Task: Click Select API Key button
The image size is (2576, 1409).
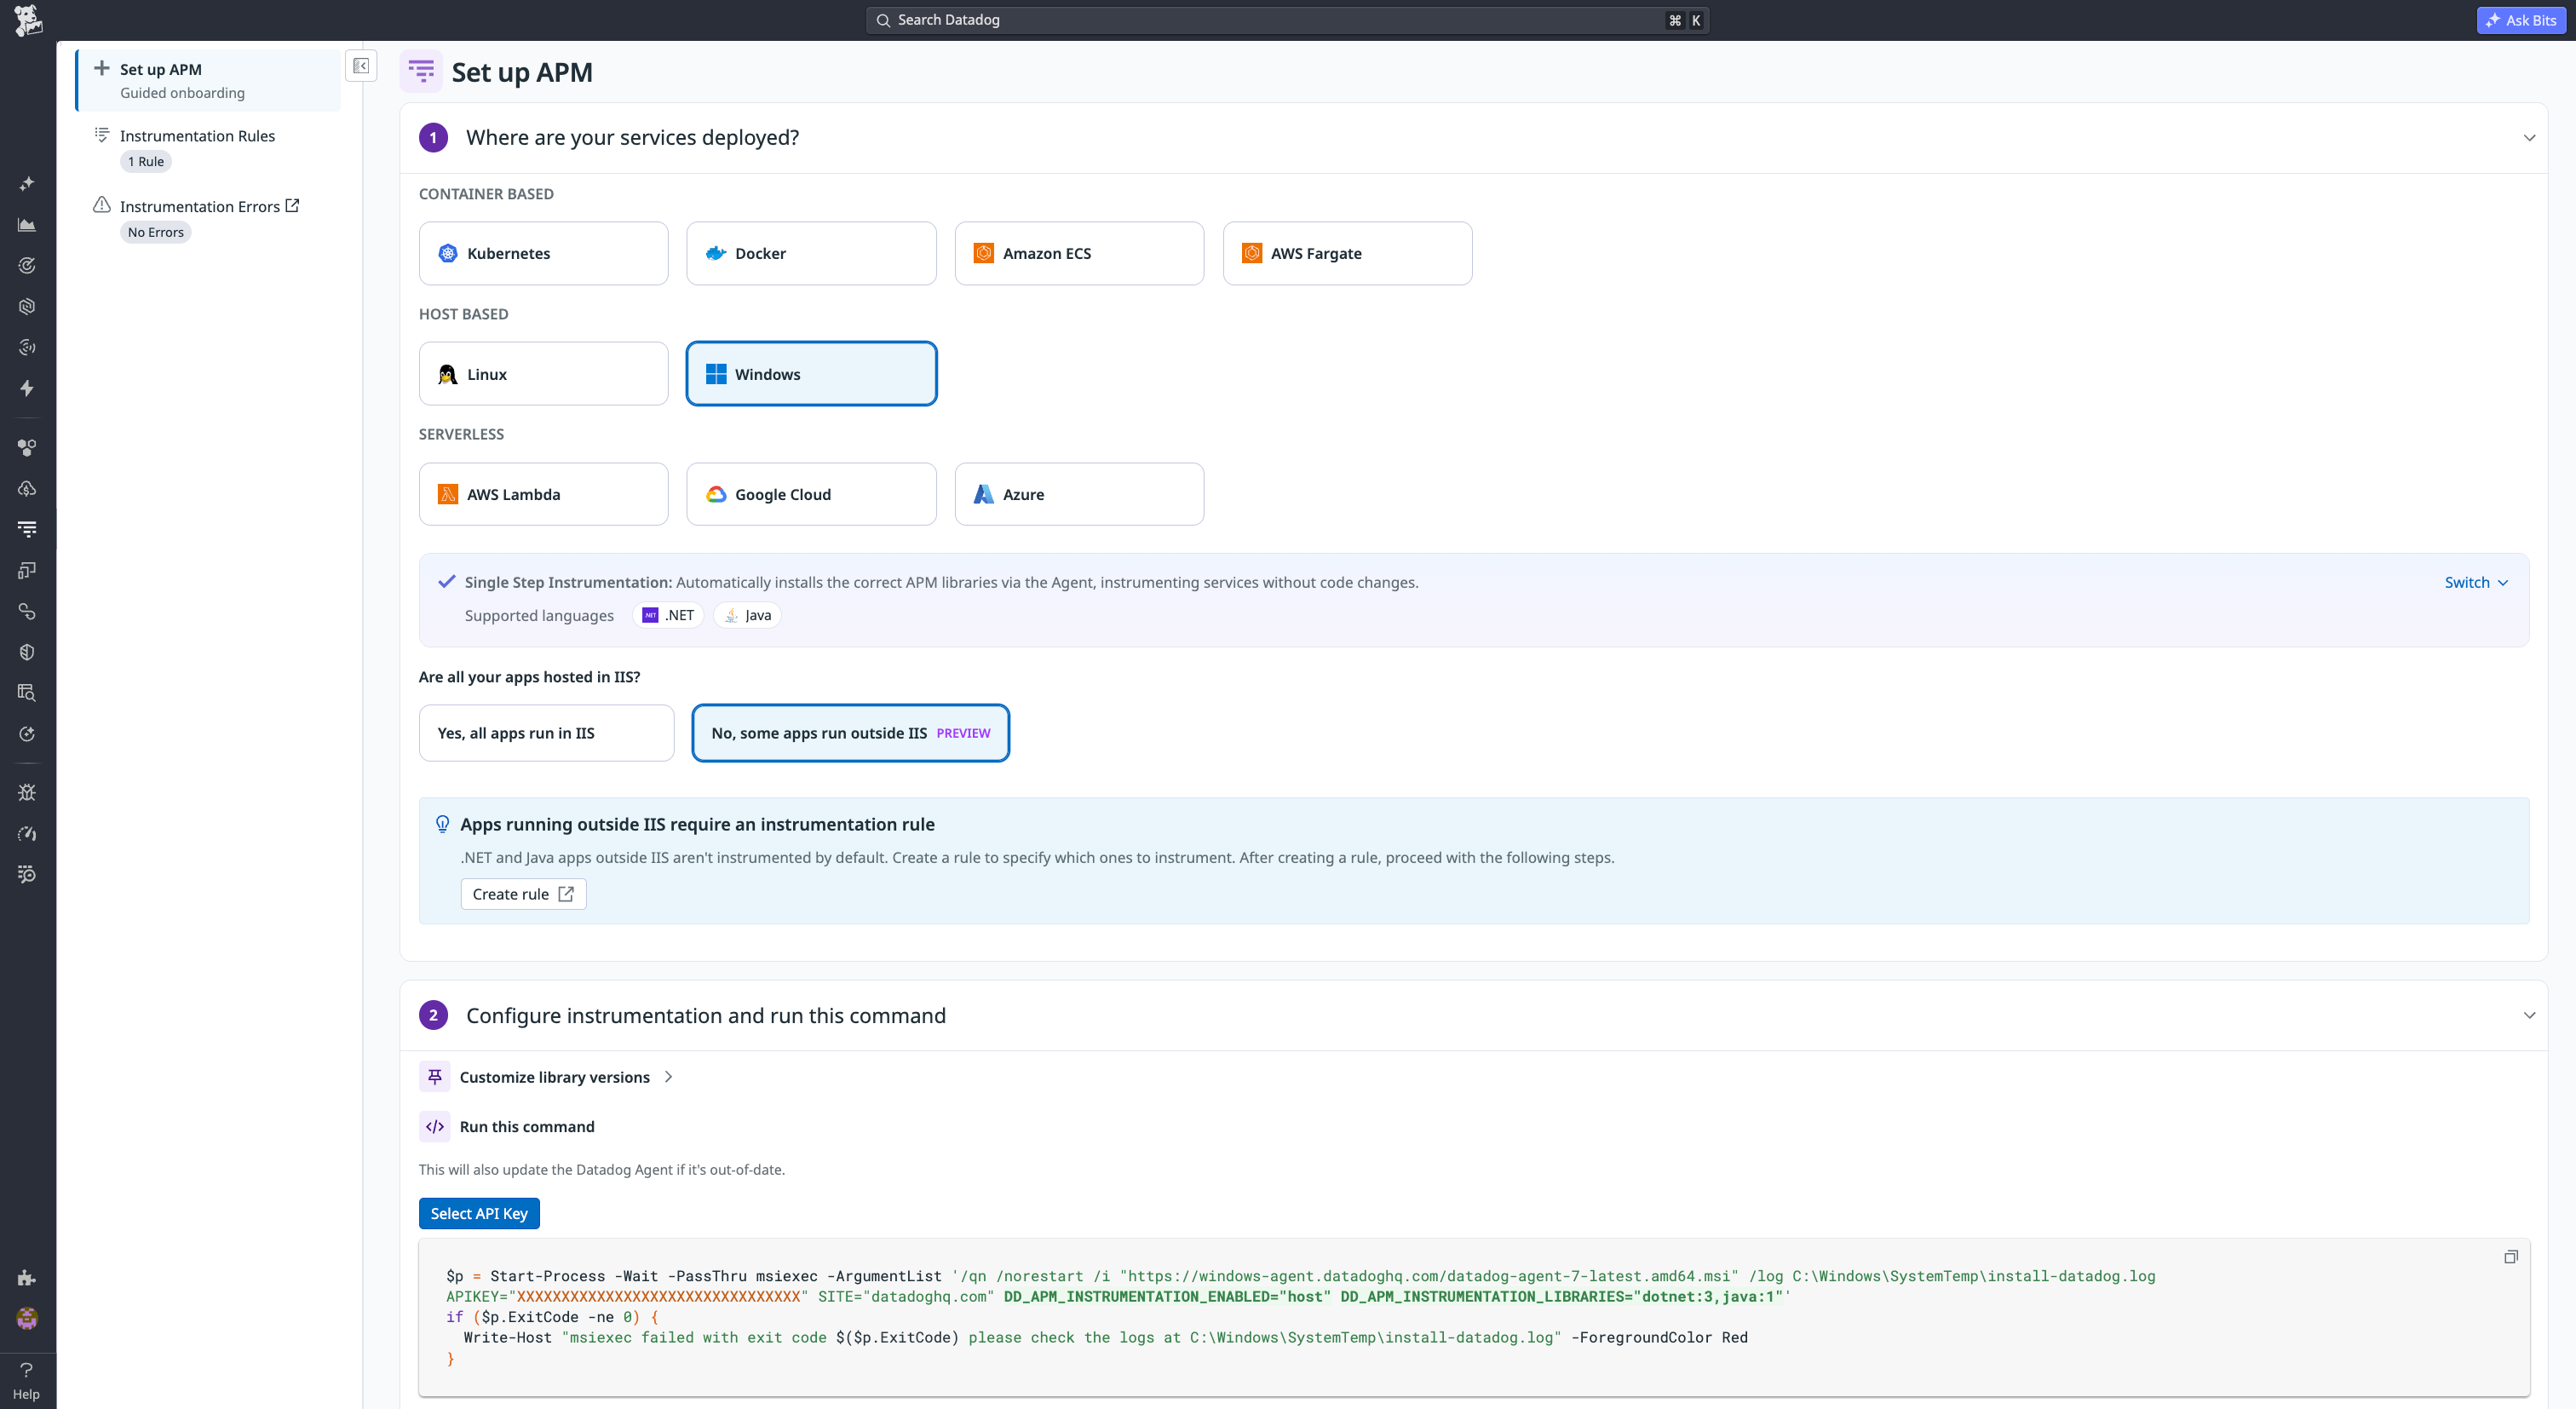Action: point(479,1214)
